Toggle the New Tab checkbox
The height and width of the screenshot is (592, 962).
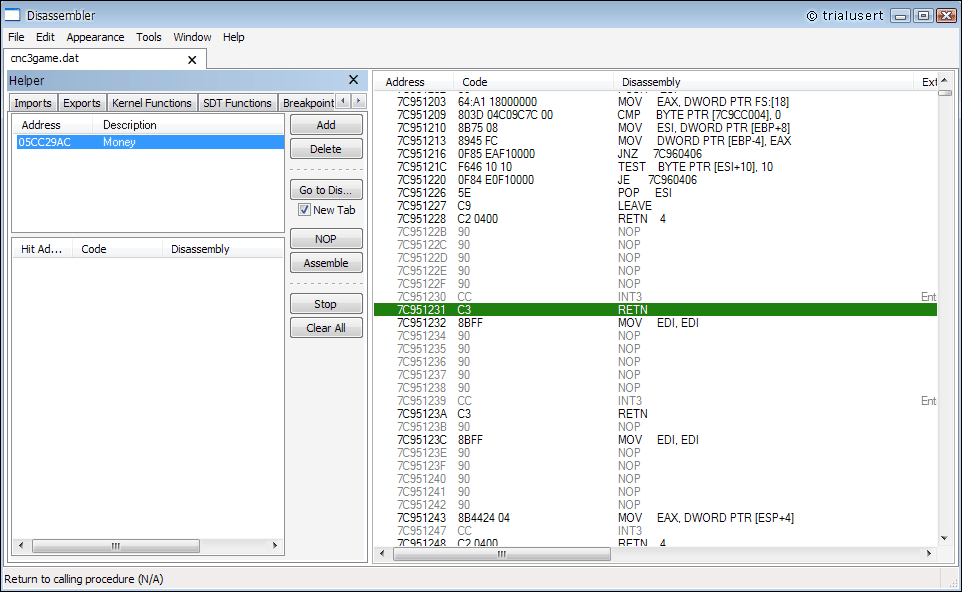[x=306, y=209]
